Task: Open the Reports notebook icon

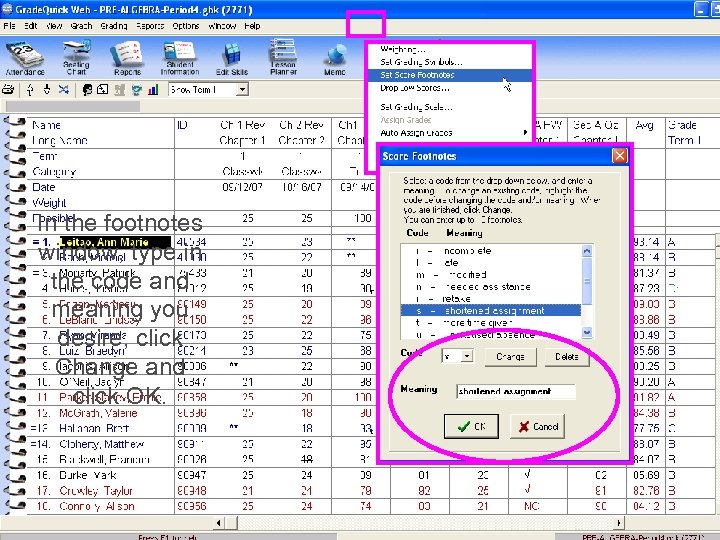Action: click(127, 58)
